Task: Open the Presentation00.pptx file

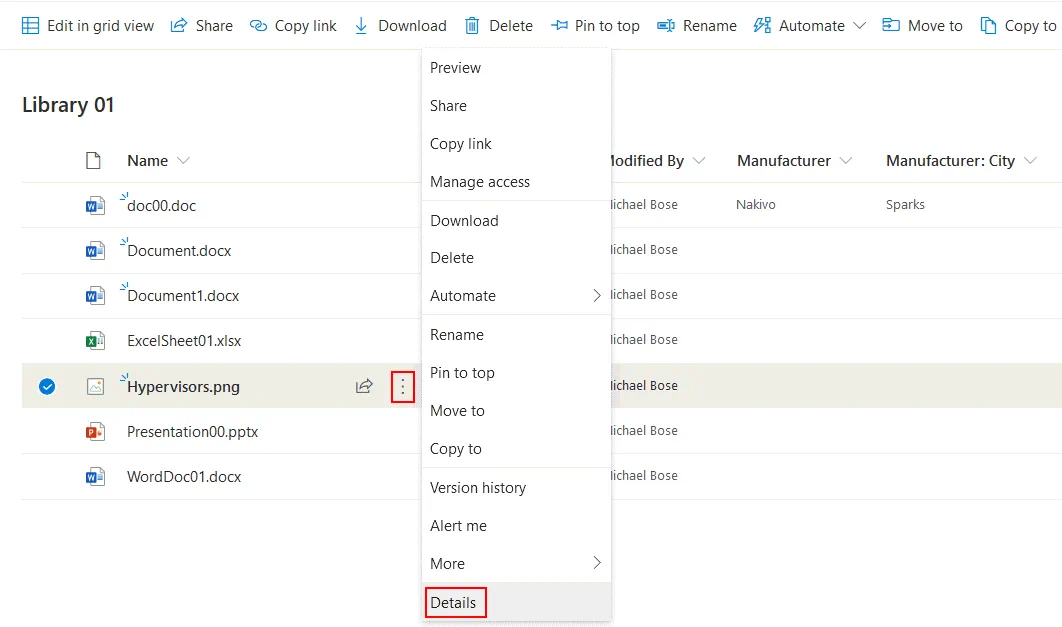Action: [x=192, y=432]
